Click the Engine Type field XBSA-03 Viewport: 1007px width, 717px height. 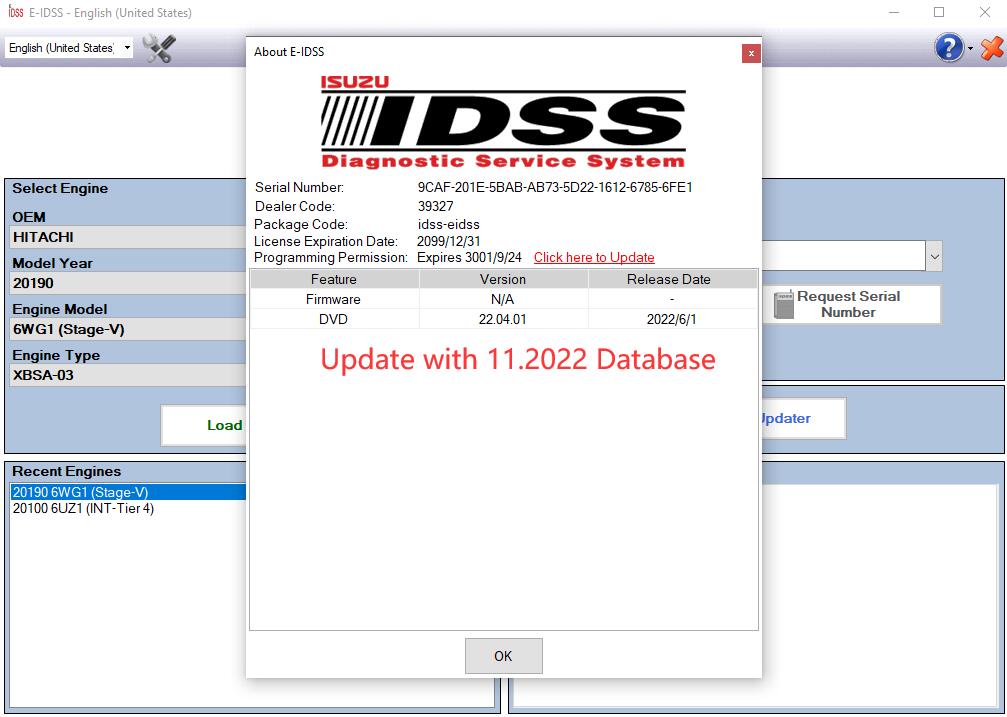[x=128, y=375]
